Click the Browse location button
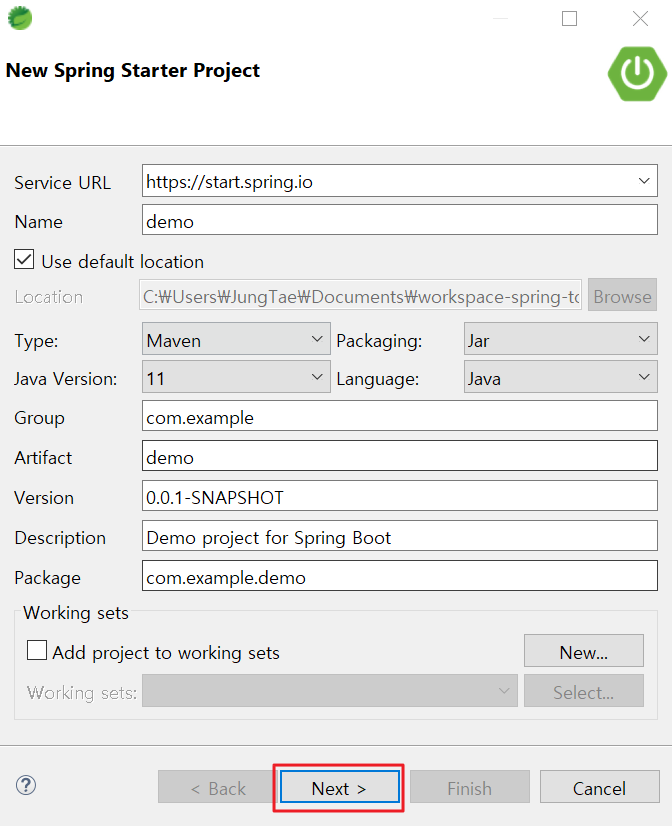This screenshot has width=672, height=826. click(x=622, y=295)
